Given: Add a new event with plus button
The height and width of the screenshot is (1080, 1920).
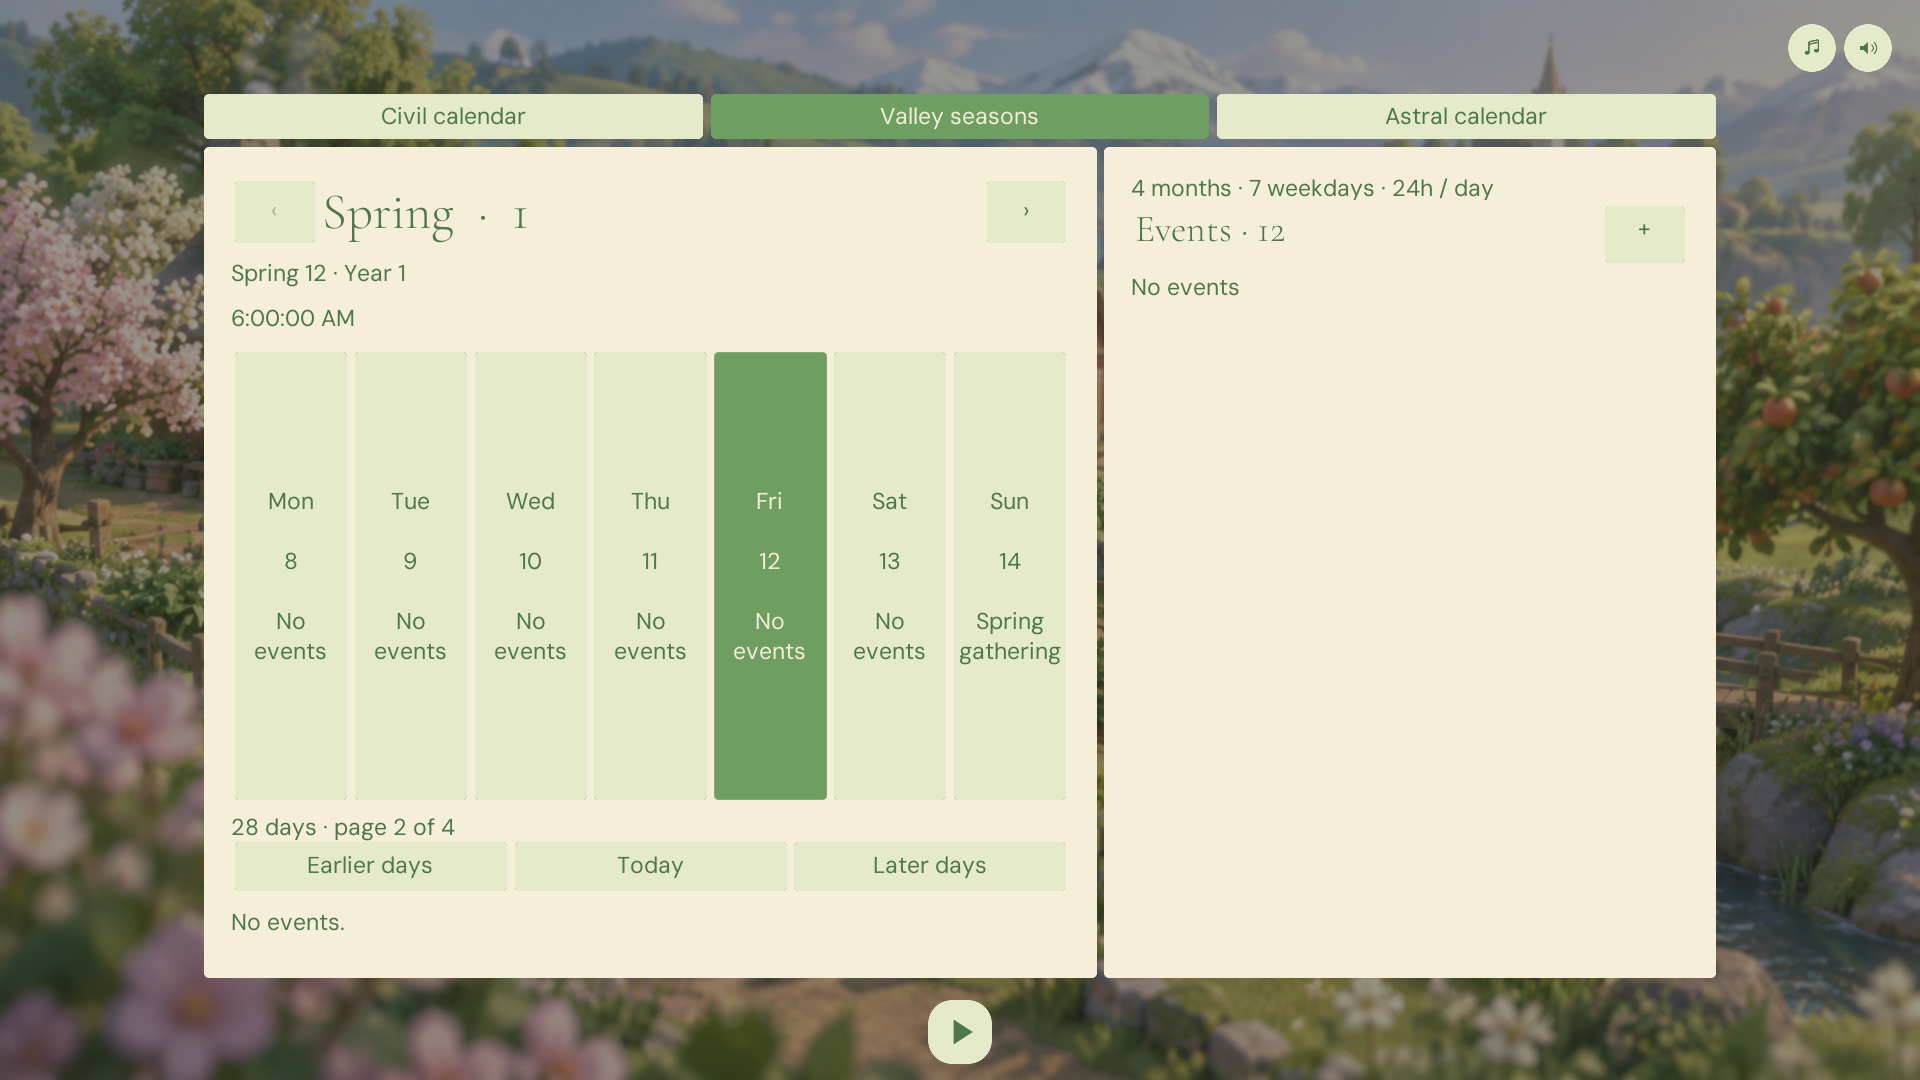Looking at the screenshot, I should [x=1644, y=234].
